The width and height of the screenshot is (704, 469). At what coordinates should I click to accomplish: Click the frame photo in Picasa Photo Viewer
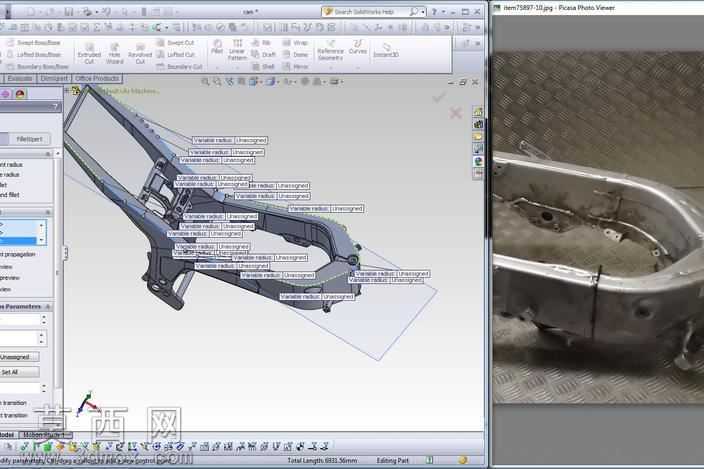(x=598, y=227)
